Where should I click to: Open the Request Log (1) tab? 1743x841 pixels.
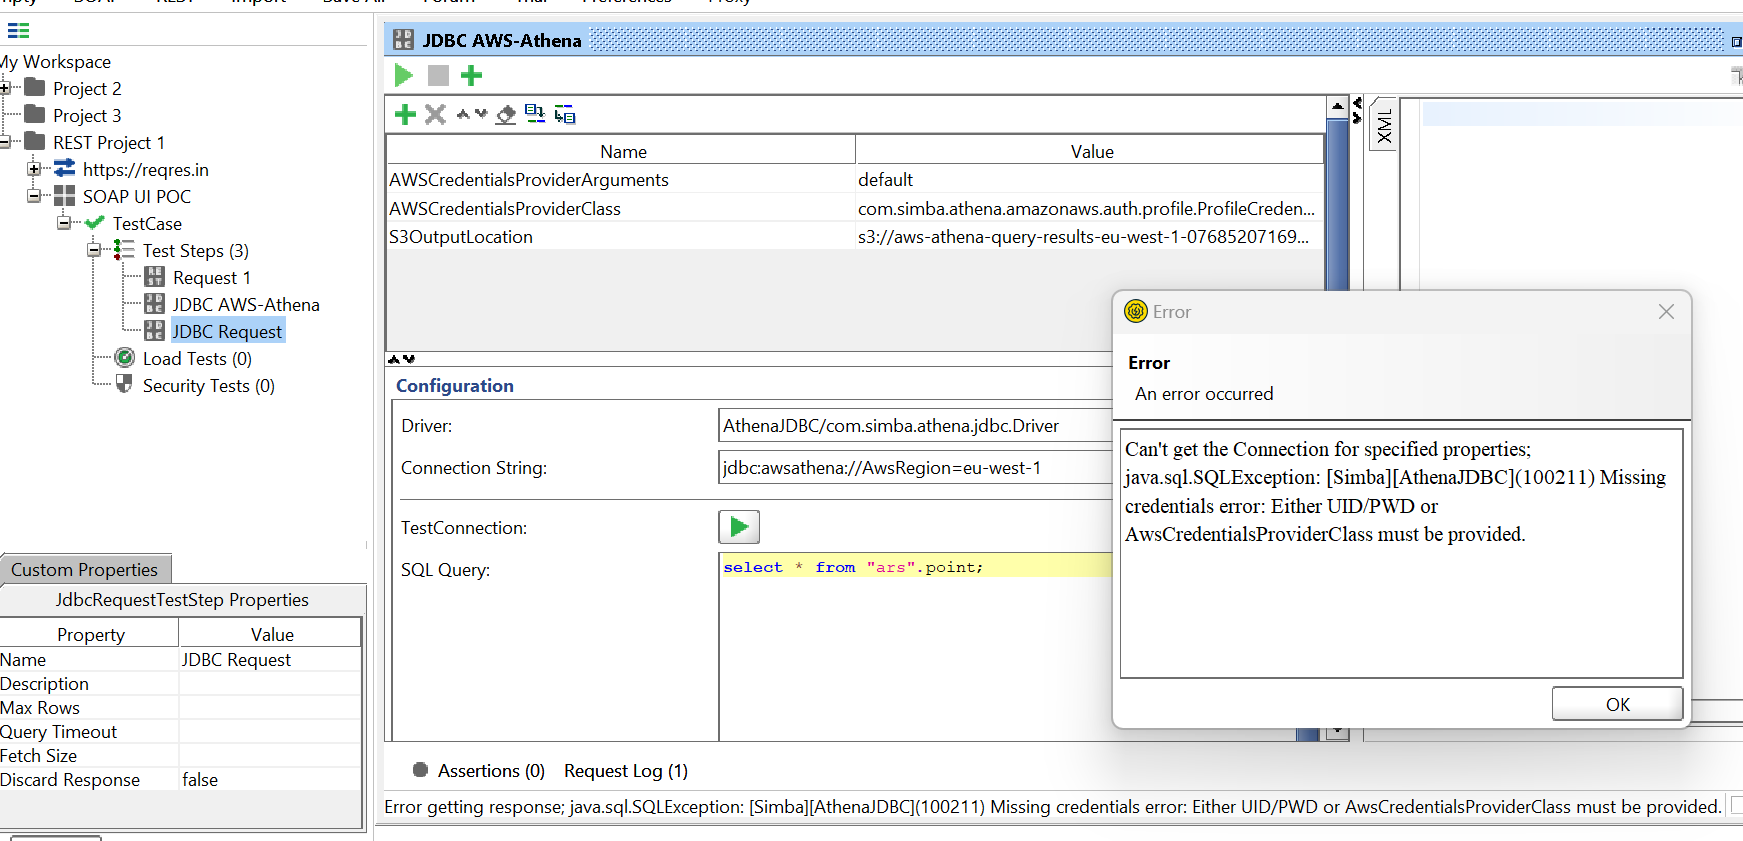coord(625,771)
